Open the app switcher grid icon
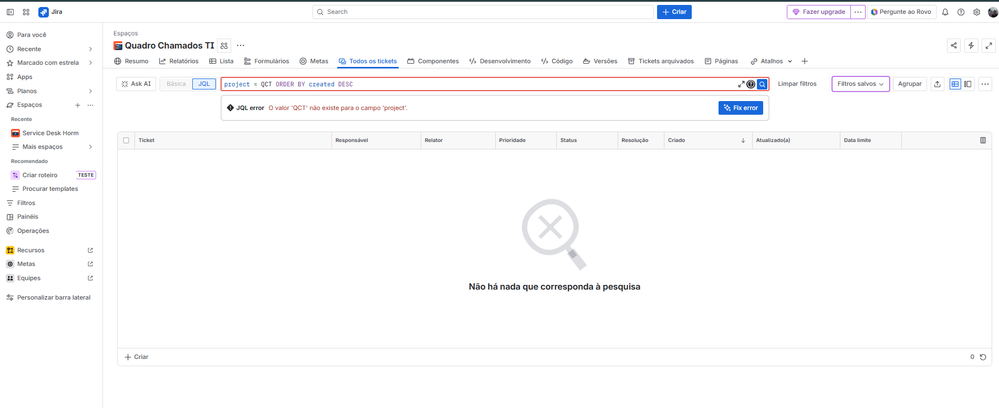The image size is (999, 408). point(25,12)
